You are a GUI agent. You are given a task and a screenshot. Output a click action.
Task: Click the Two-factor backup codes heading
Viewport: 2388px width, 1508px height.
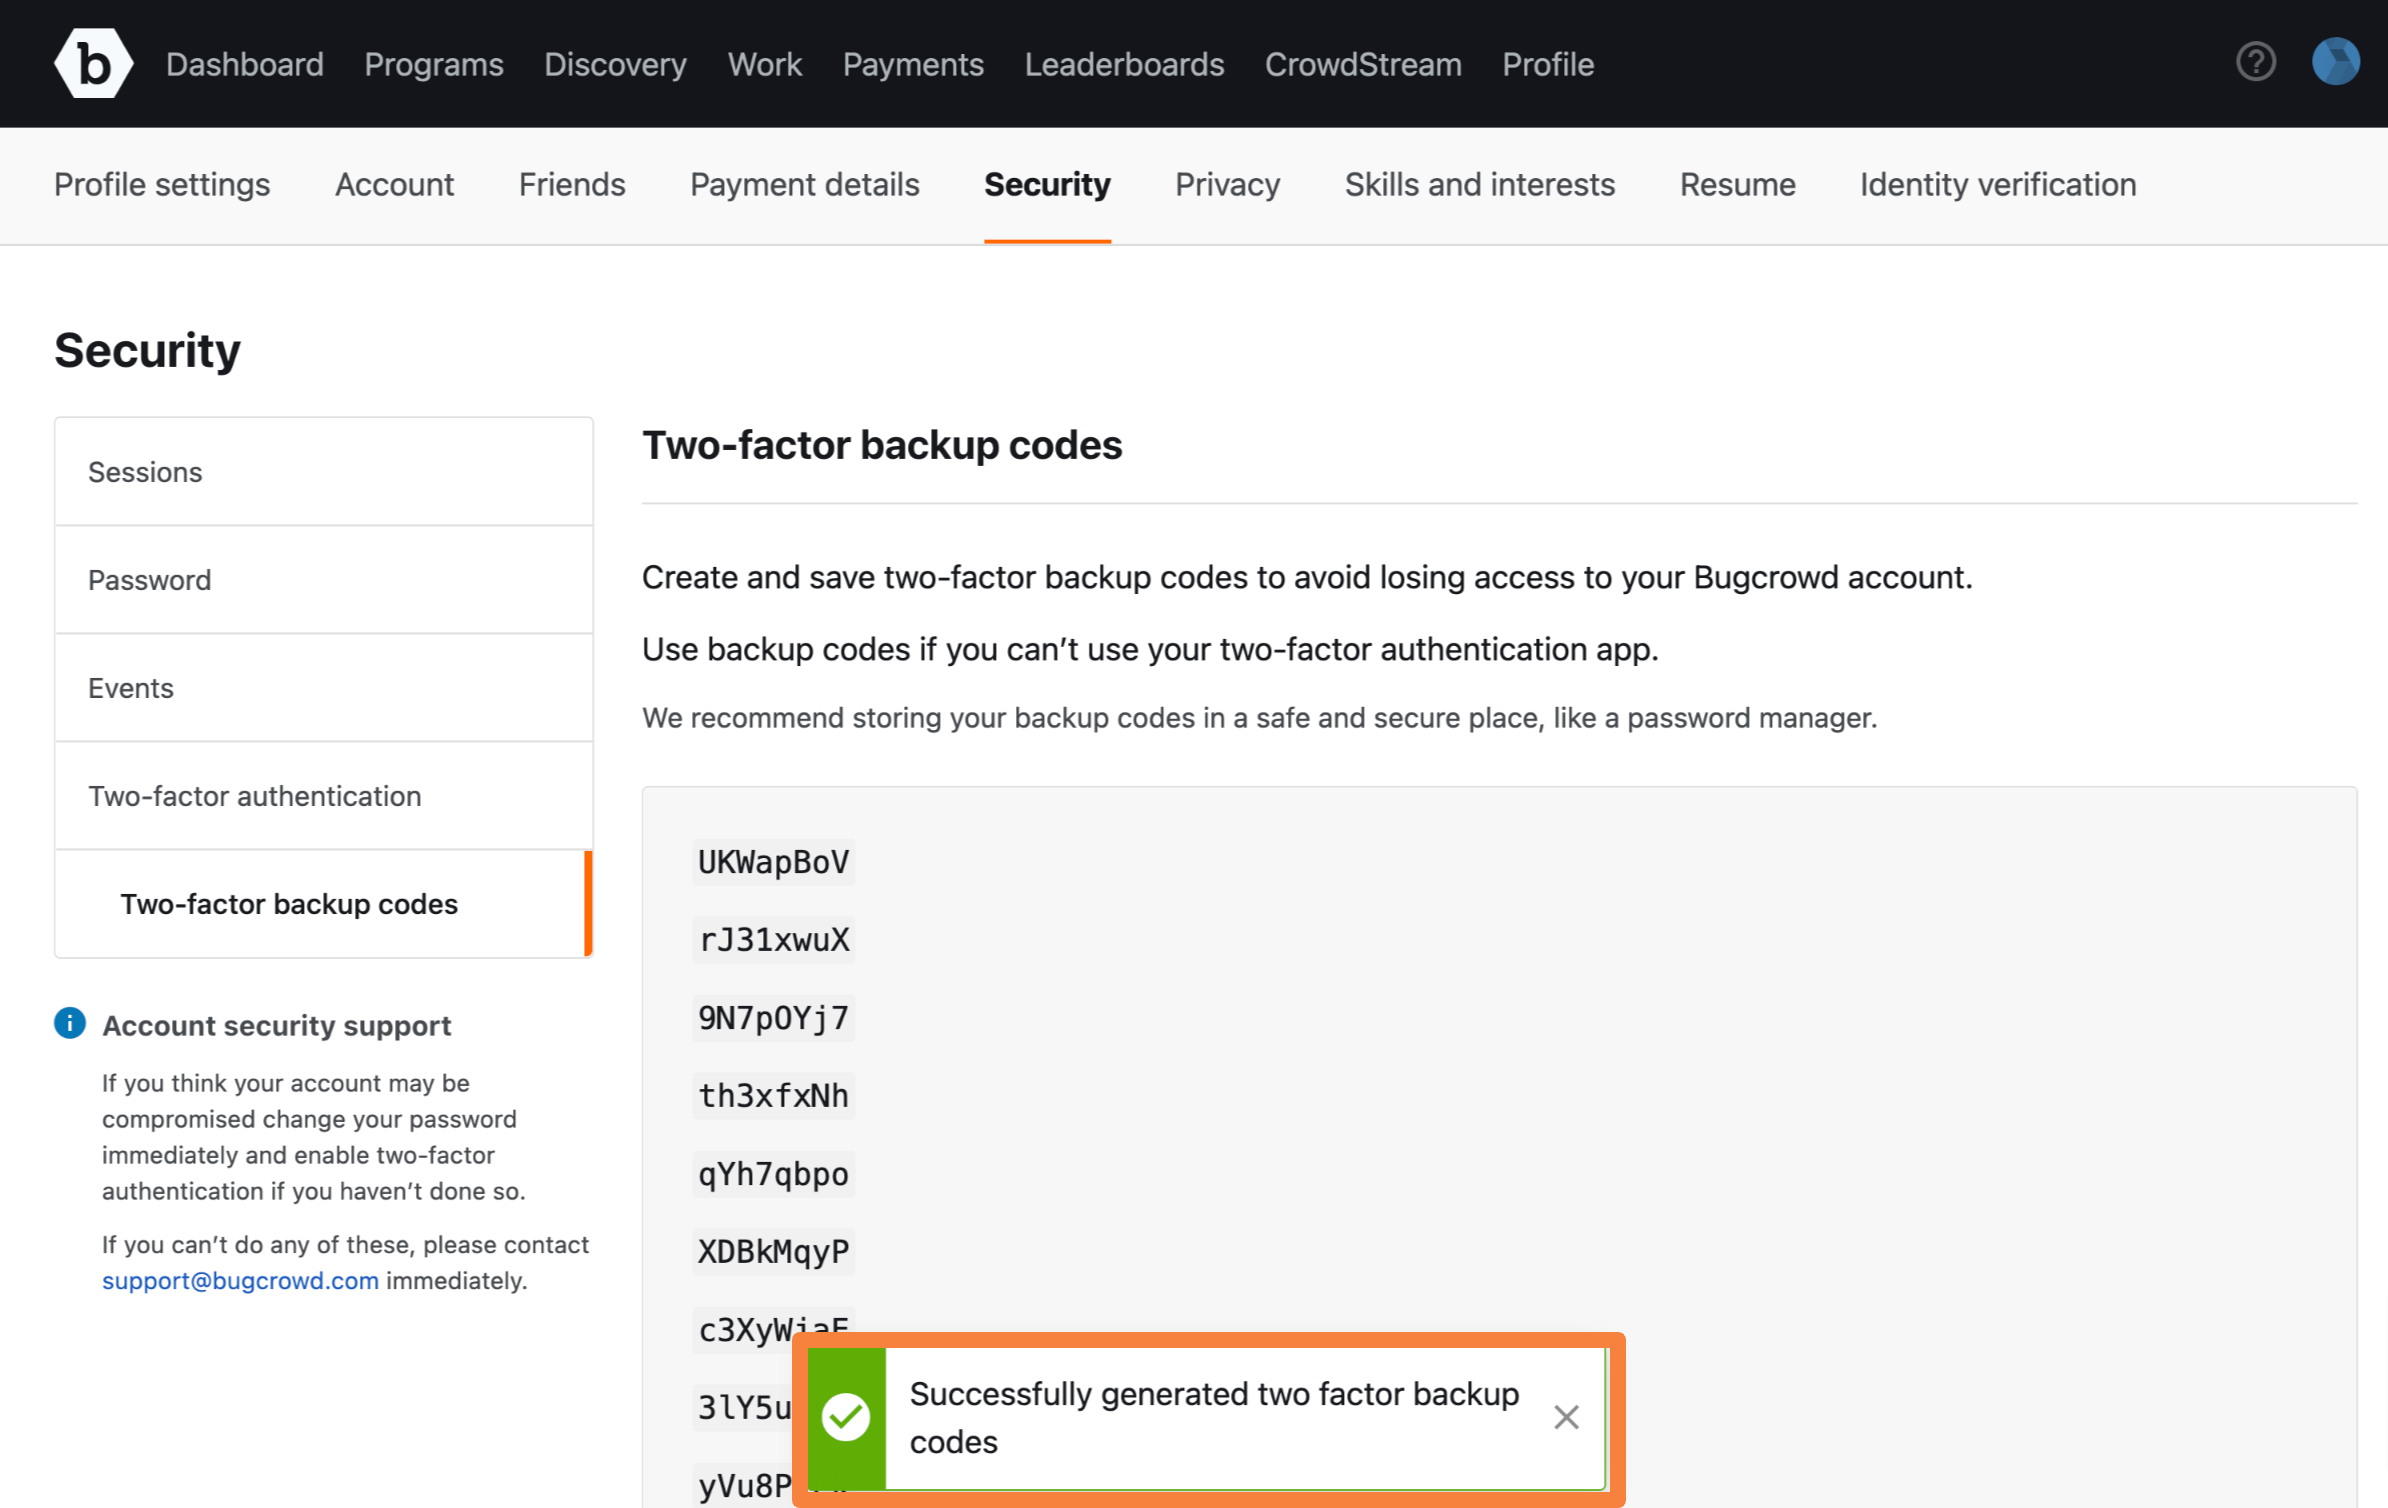click(x=882, y=445)
